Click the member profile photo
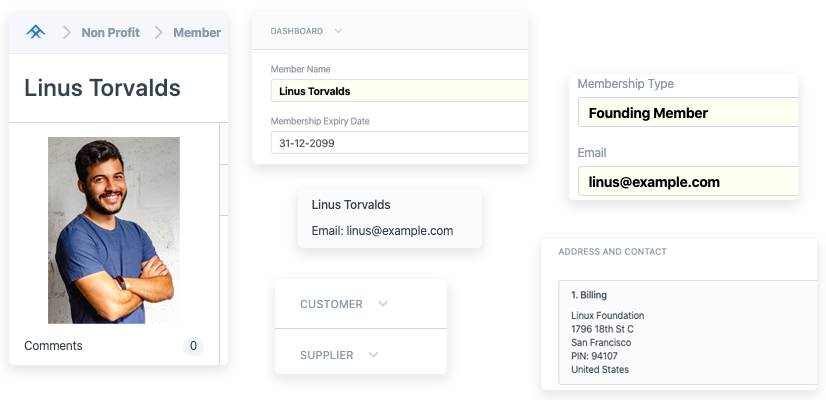The width and height of the screenshot is (826, 400). point(114,230)
